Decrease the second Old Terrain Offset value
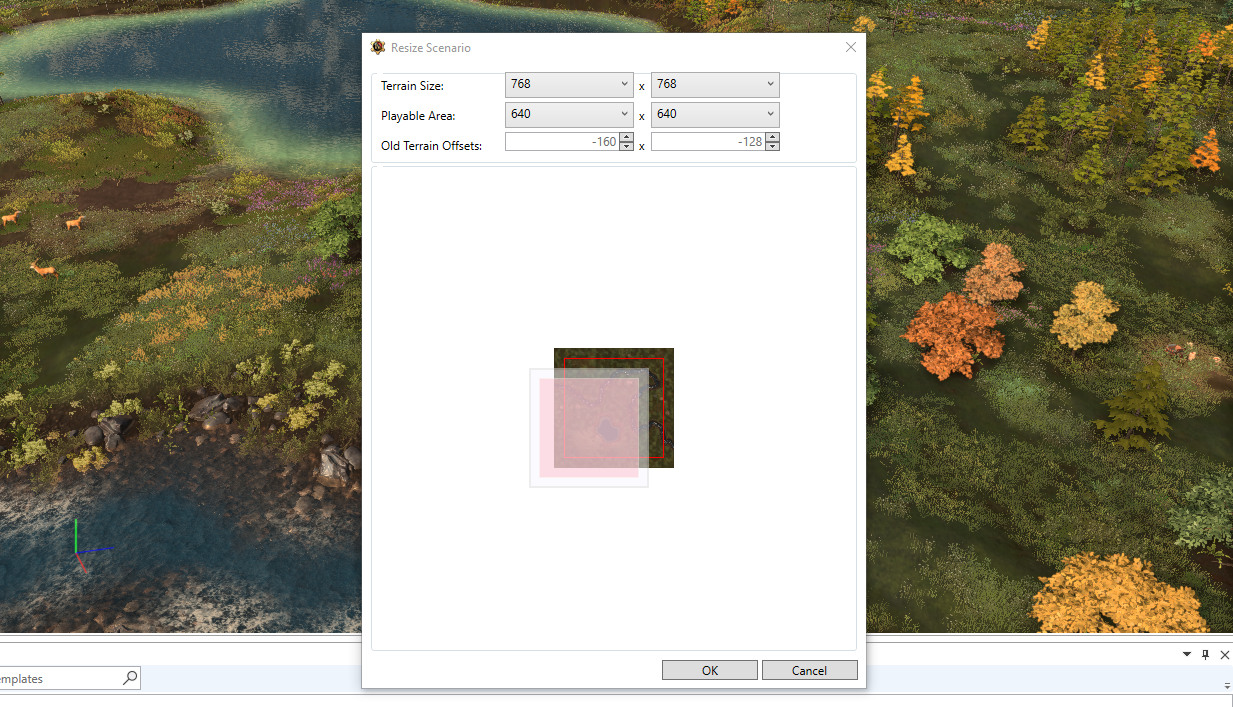The height and width of the screenshot is (707, 1233). (773, 146)
